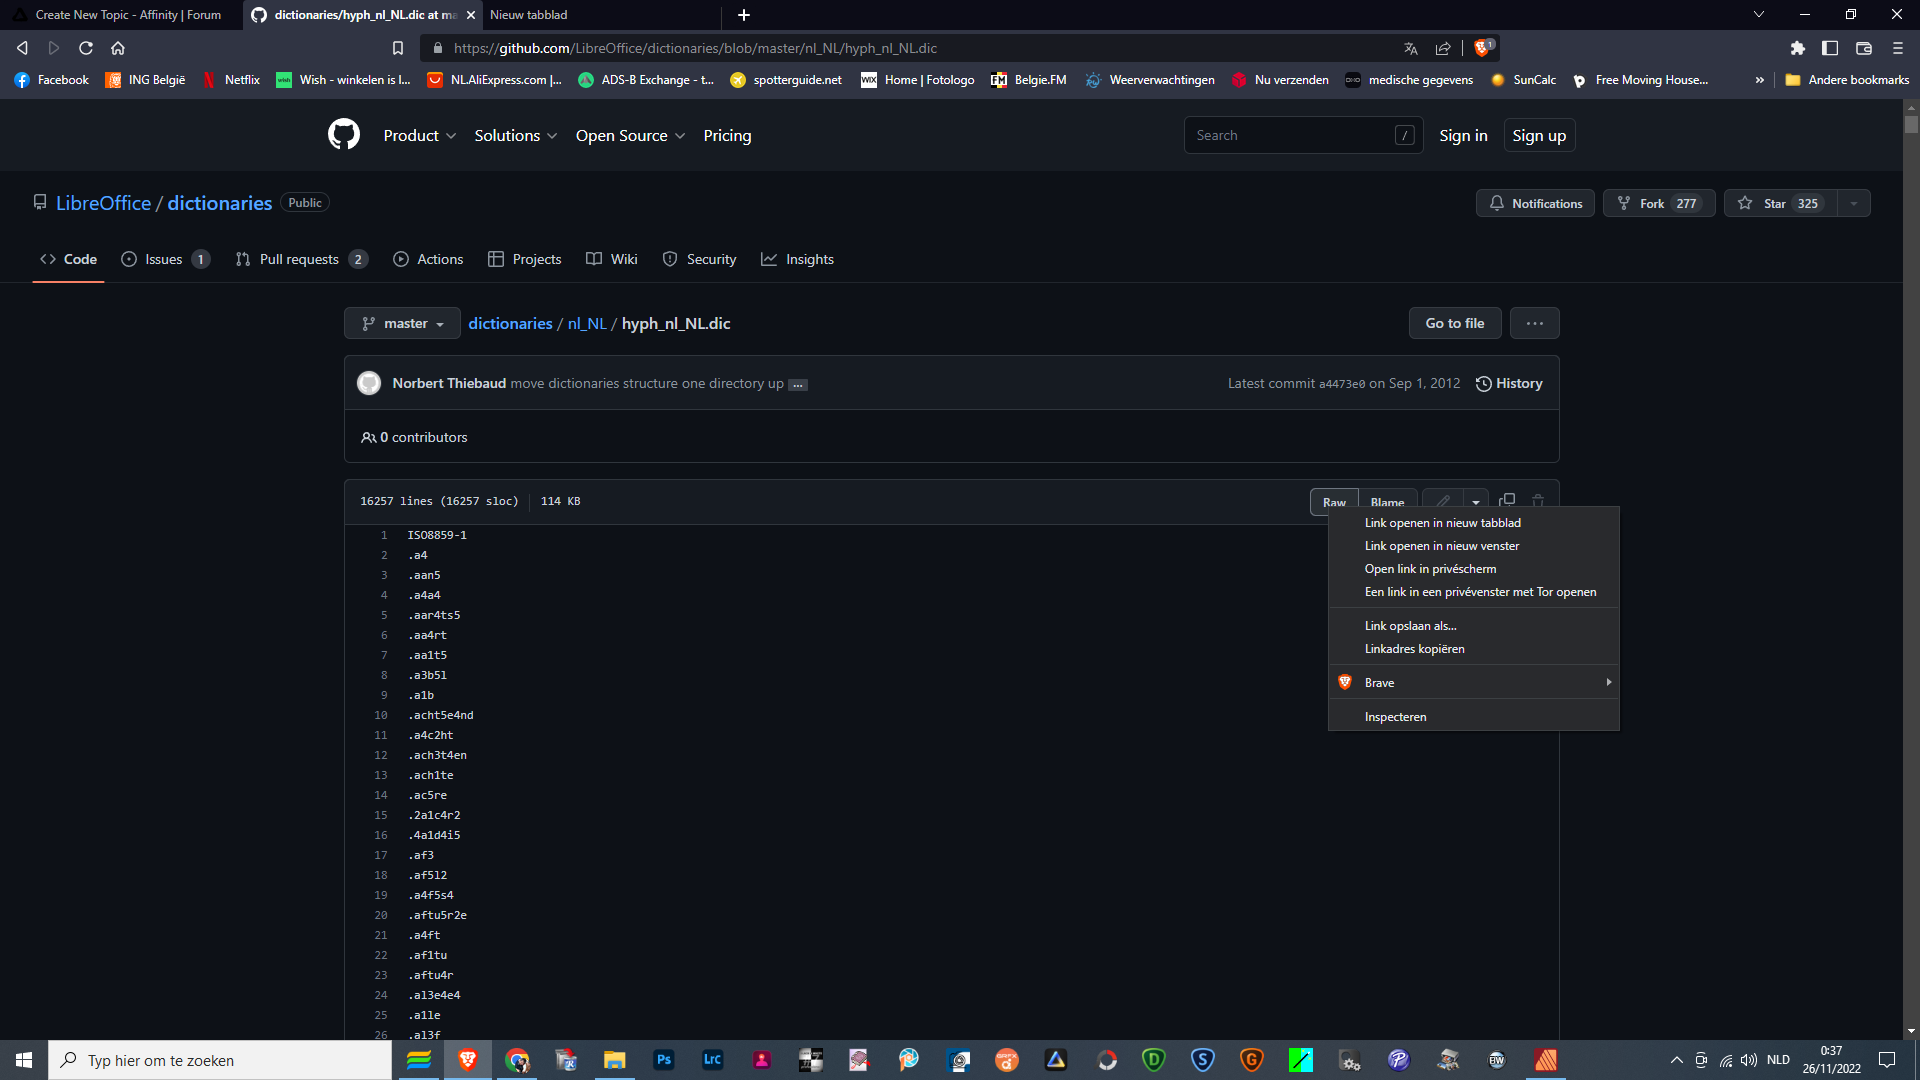
Task: Switch to the Pull requests tab
Action: (300, 259)
